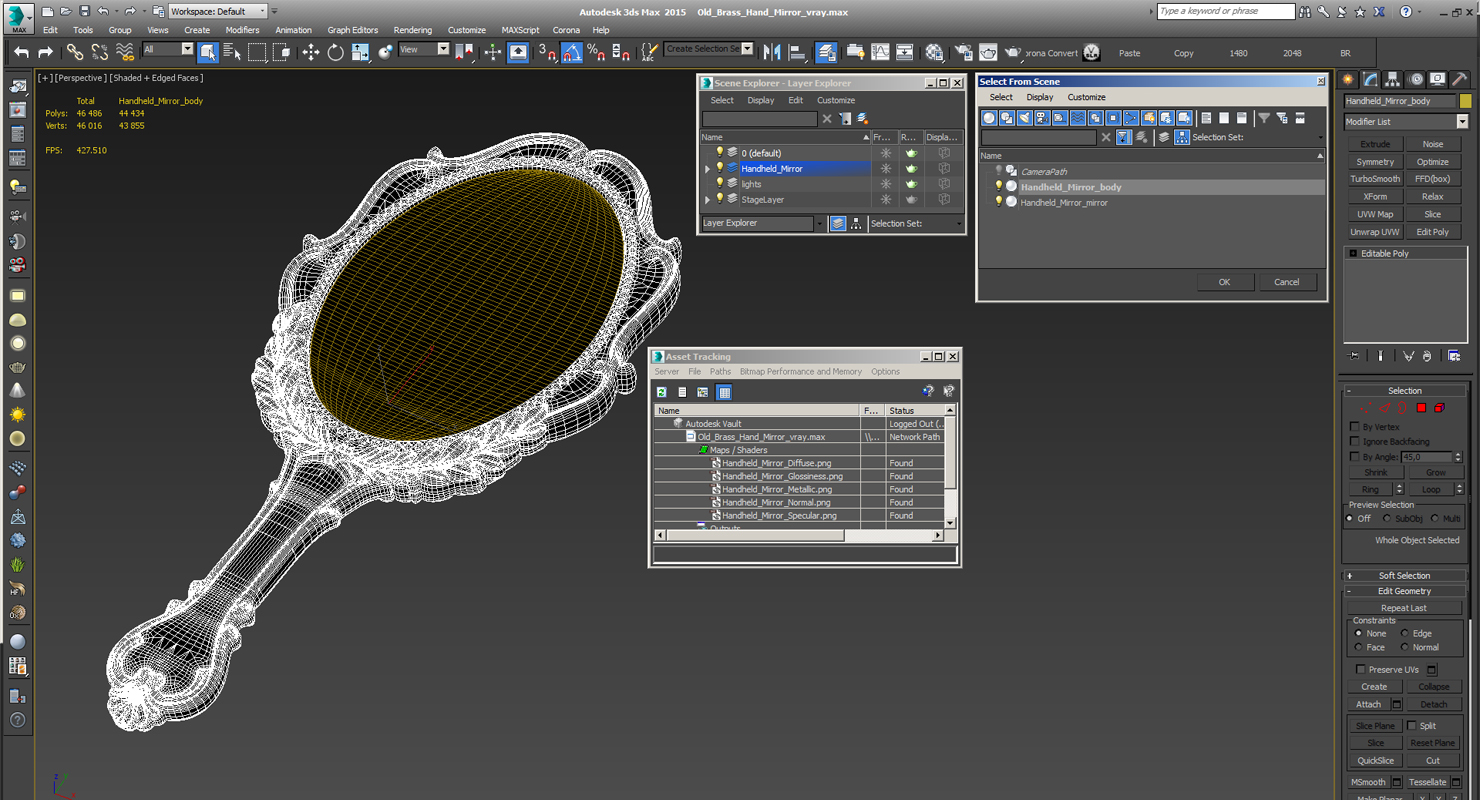Click the Attach button in Edit Geometry
Image resolution: width=1480 pixels, height=800 pixels.
[x=1368, y=704]
